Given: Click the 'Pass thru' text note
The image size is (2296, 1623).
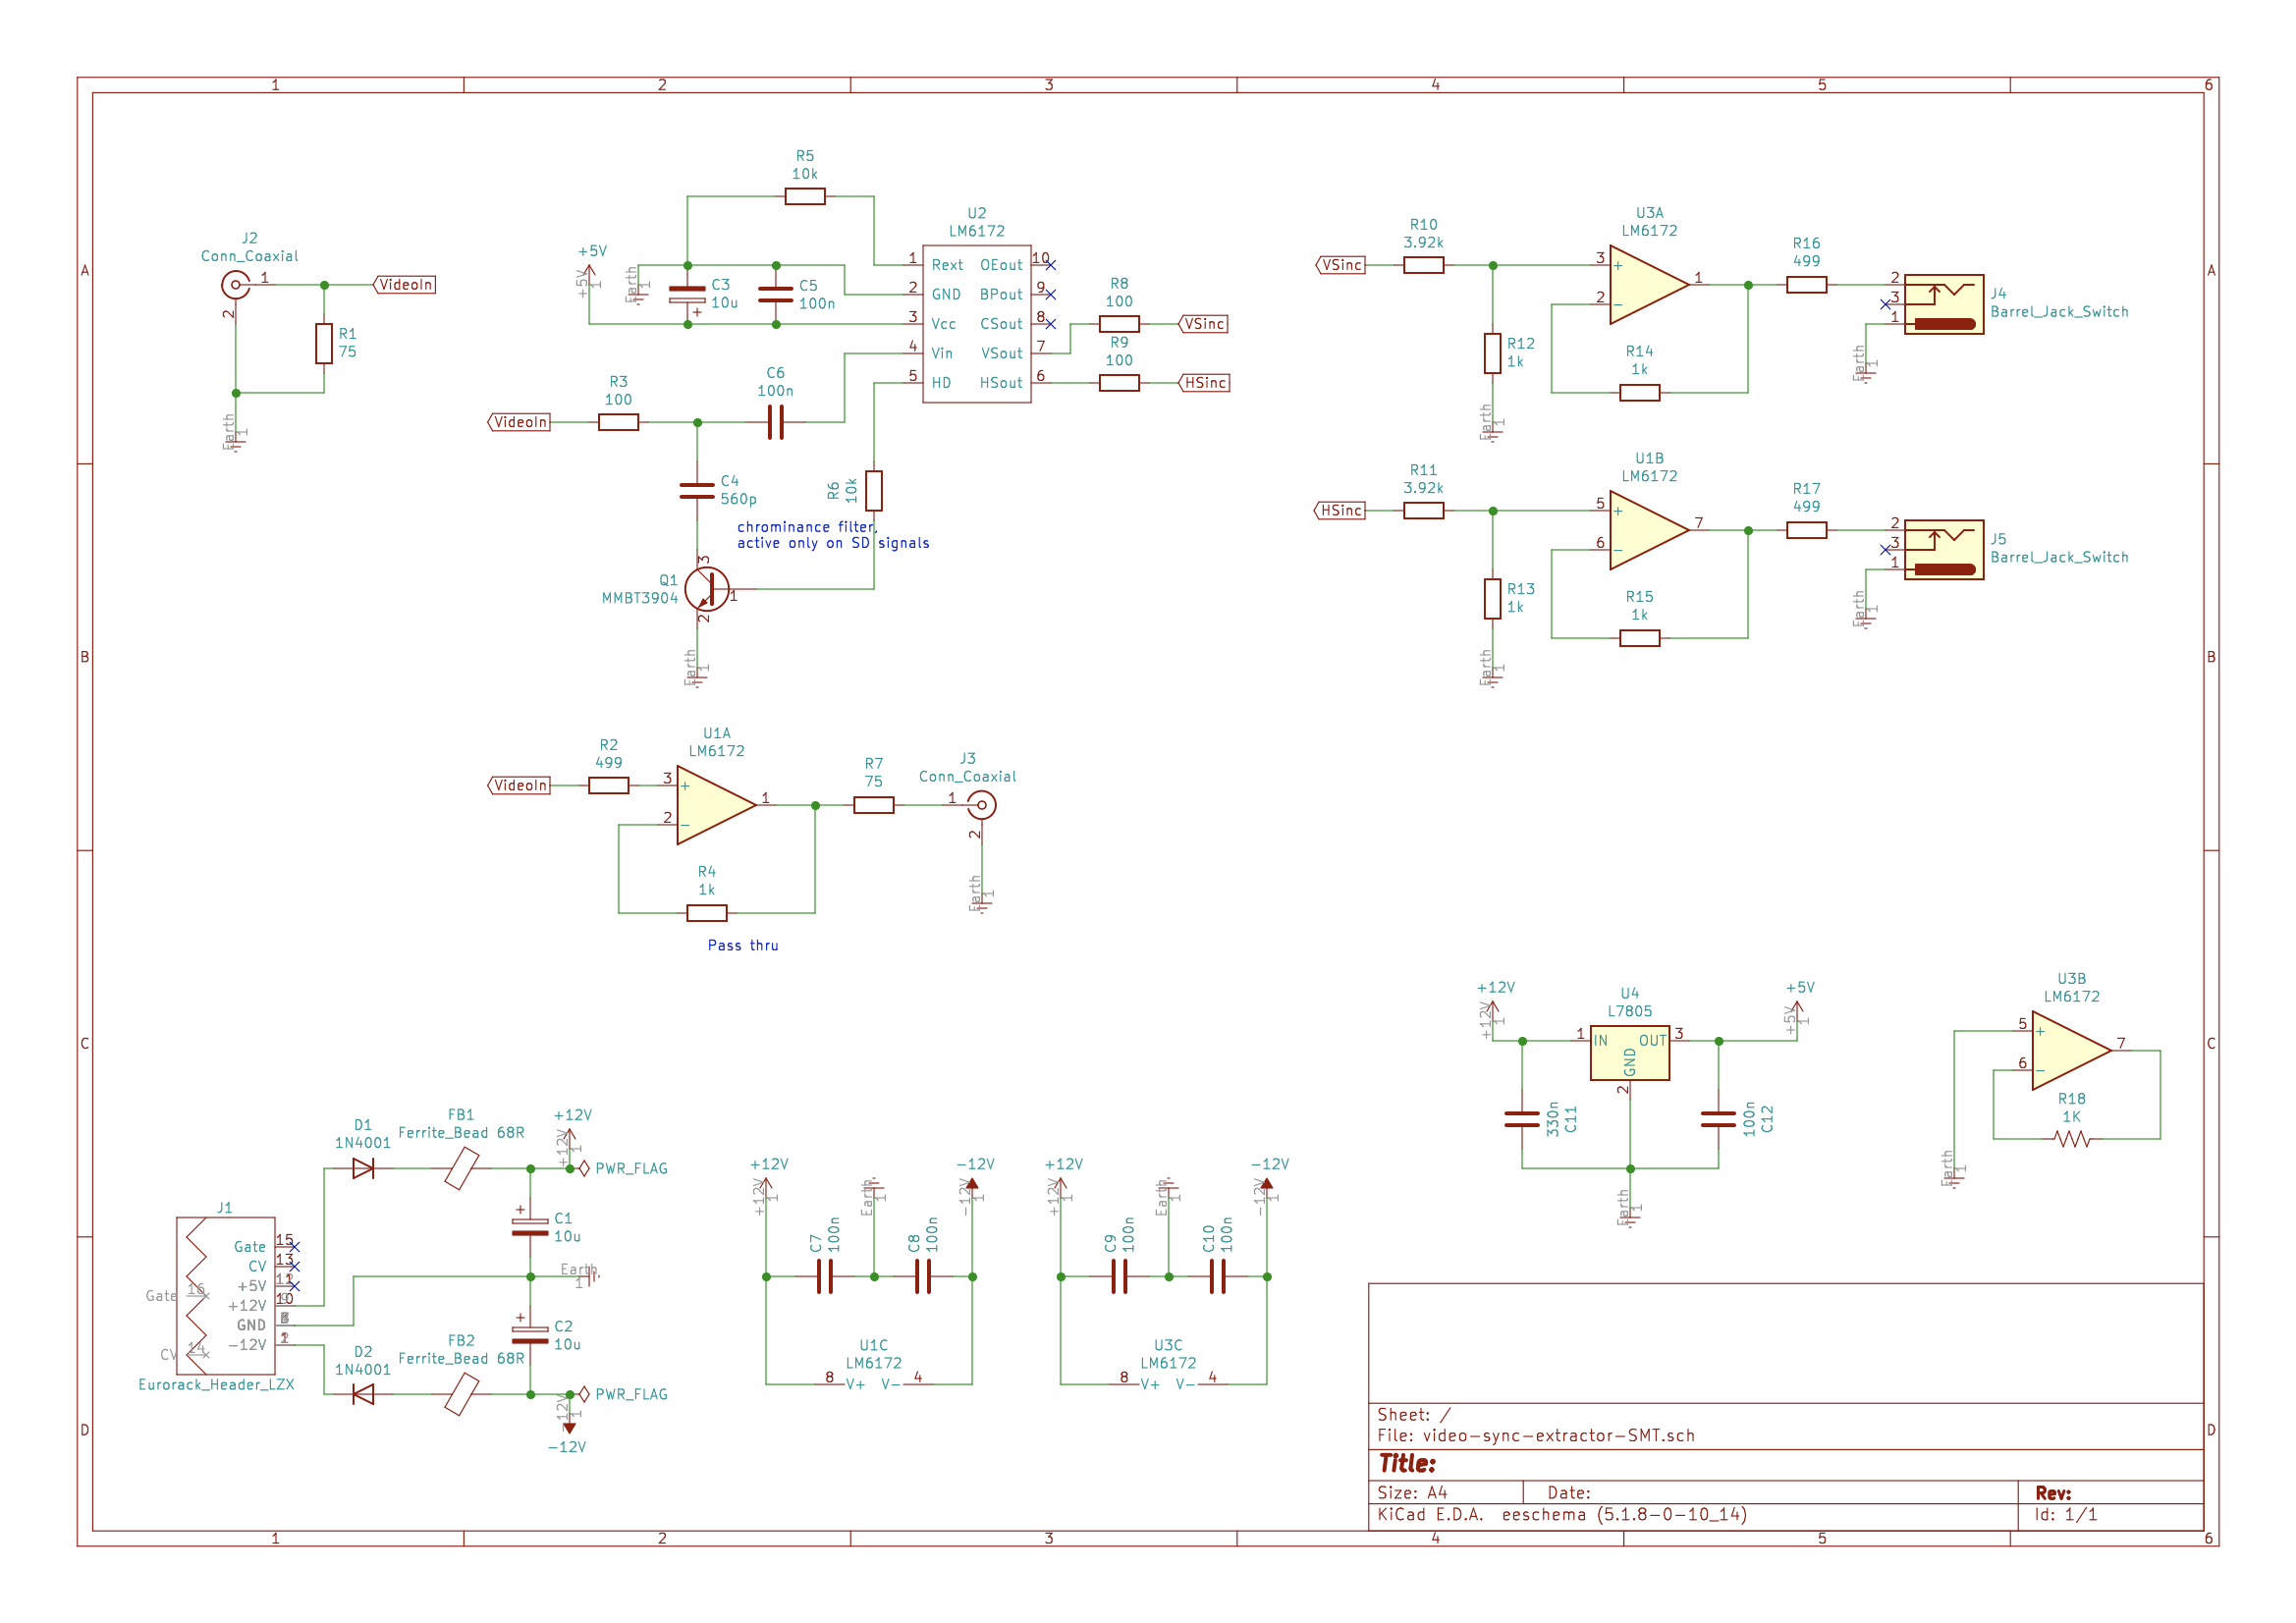Looking at the screenshot, I should pos(743,945).
